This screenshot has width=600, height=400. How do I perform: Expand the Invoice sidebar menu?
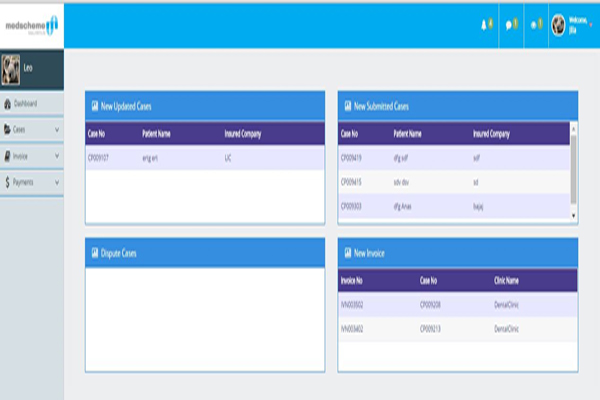click(32, 156)
